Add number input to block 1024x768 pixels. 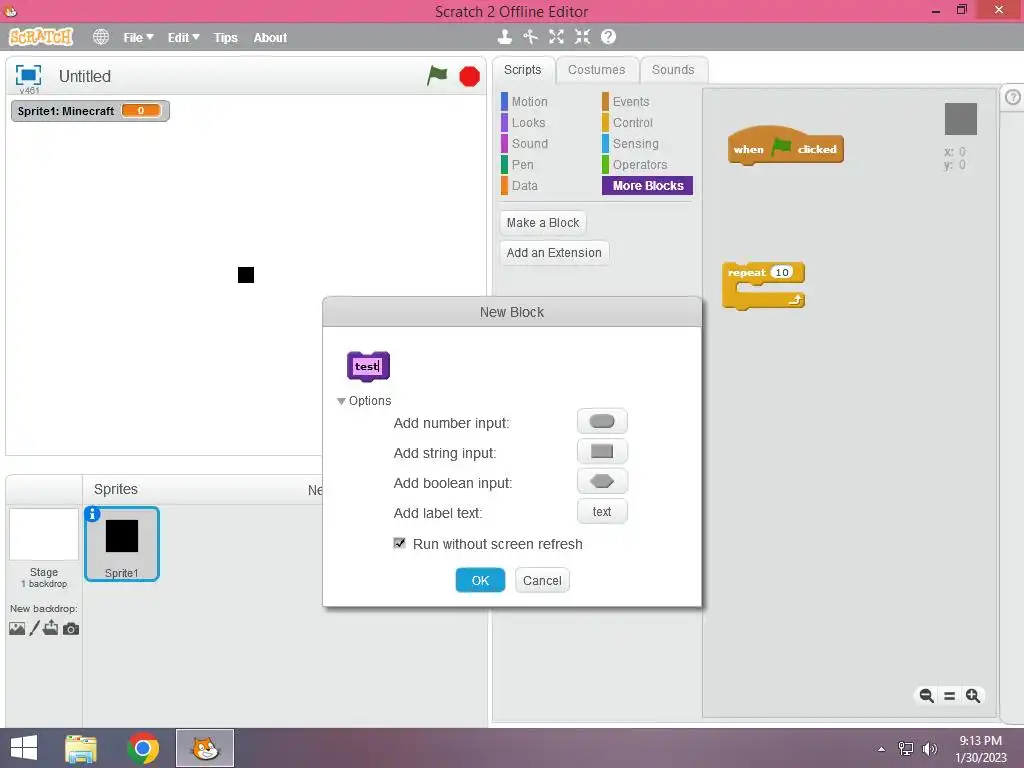pyautogui.click(x=601, y=421)
